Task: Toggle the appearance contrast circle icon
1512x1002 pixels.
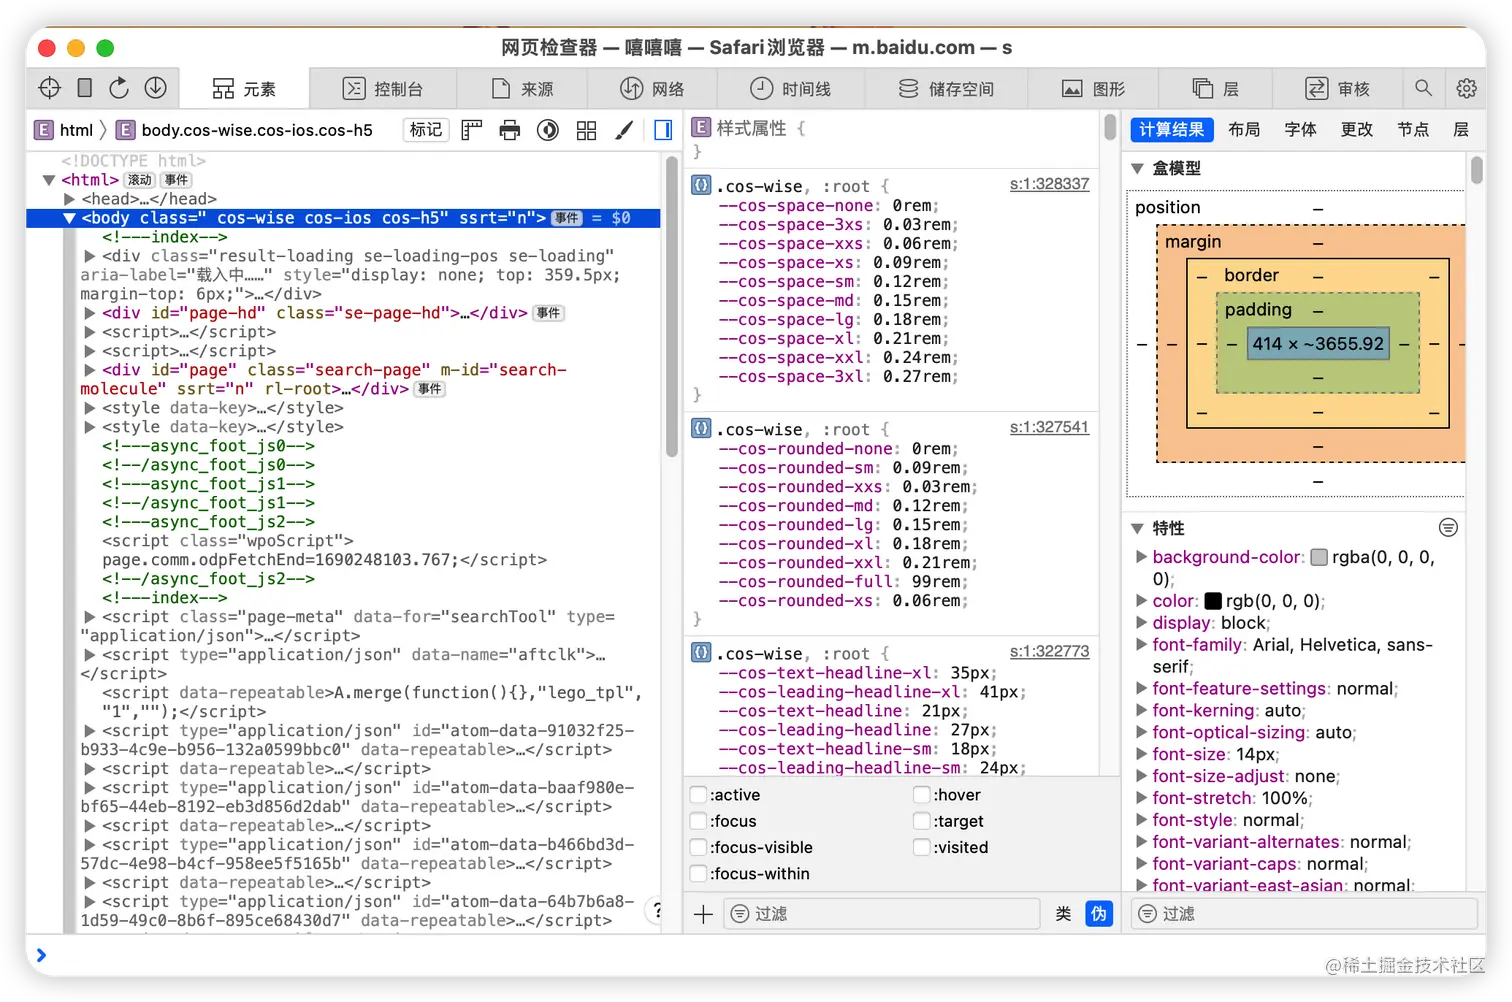Action: click(x=548, y=130)
